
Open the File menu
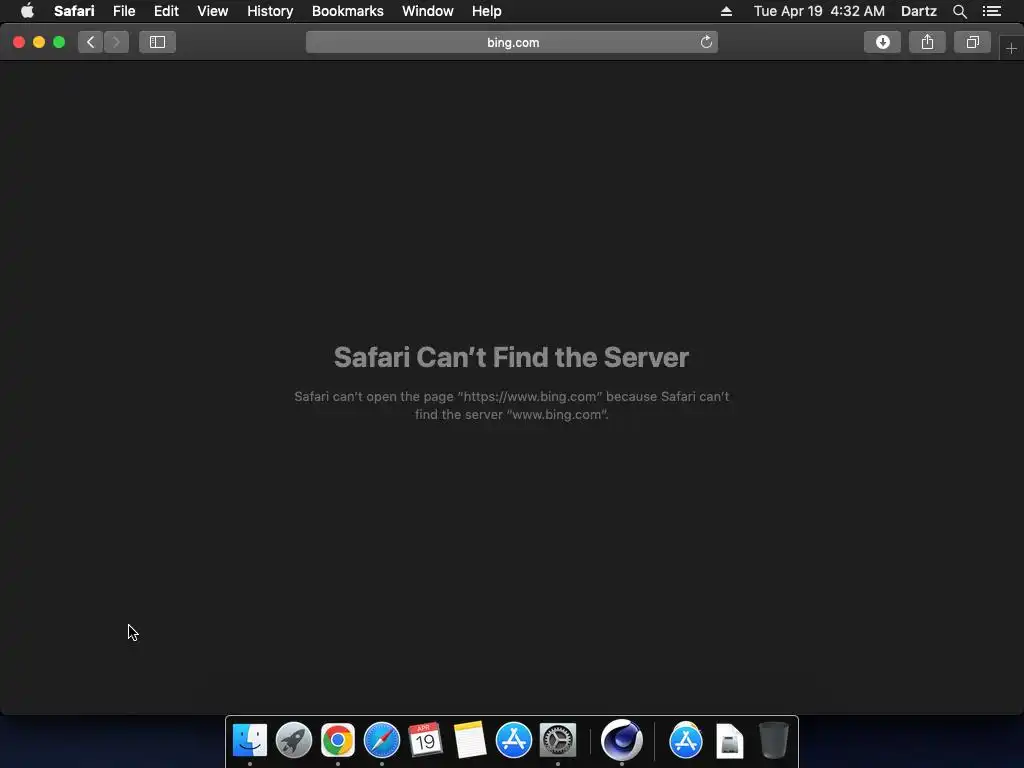[123, 11]
